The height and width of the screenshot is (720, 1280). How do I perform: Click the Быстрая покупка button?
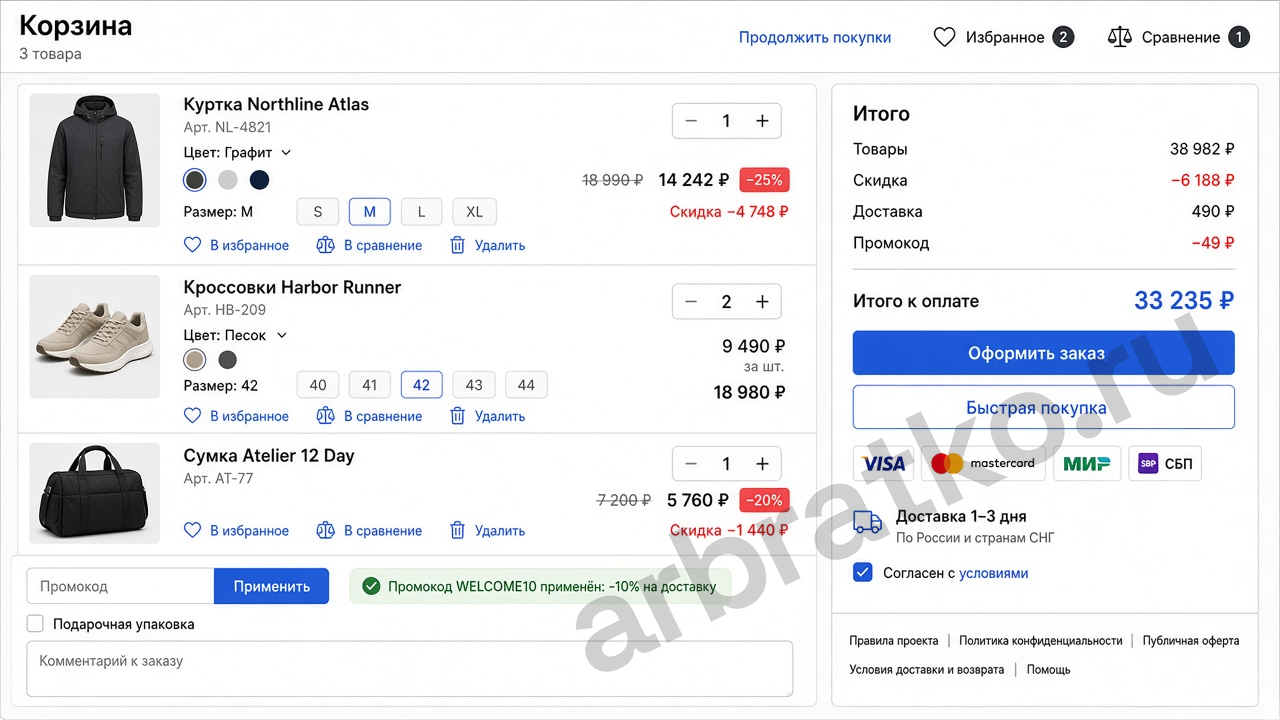(x=1044, y=407)
